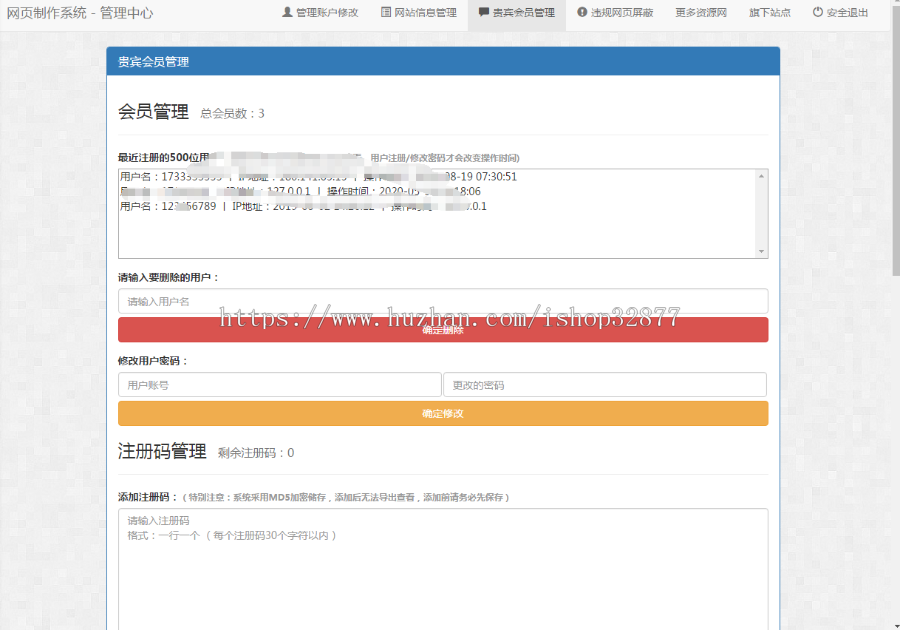Screen dimensions: 900x630
Task: Click 剩余注册码：0 text
Action: tap(256, 453)
